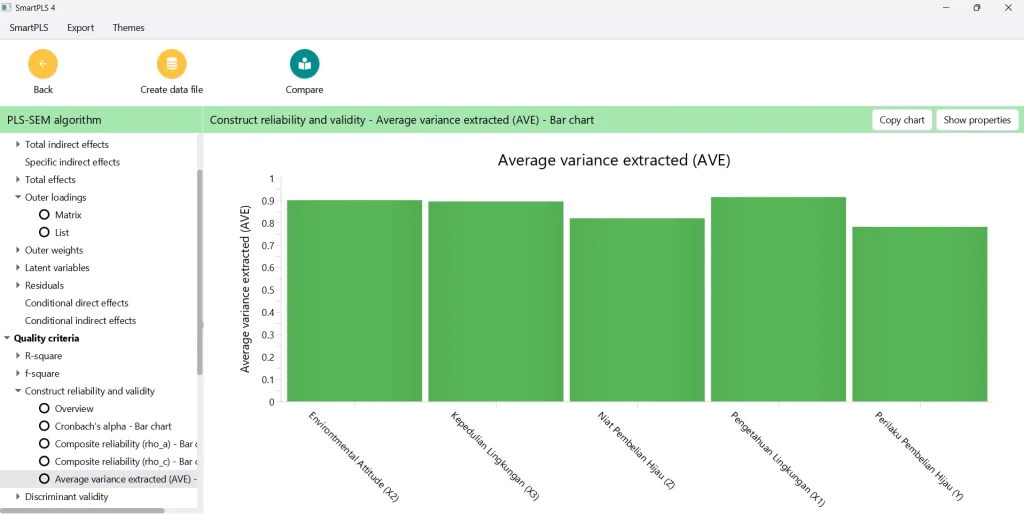Select Composite reliability (rho_c) bar chart

44,461
